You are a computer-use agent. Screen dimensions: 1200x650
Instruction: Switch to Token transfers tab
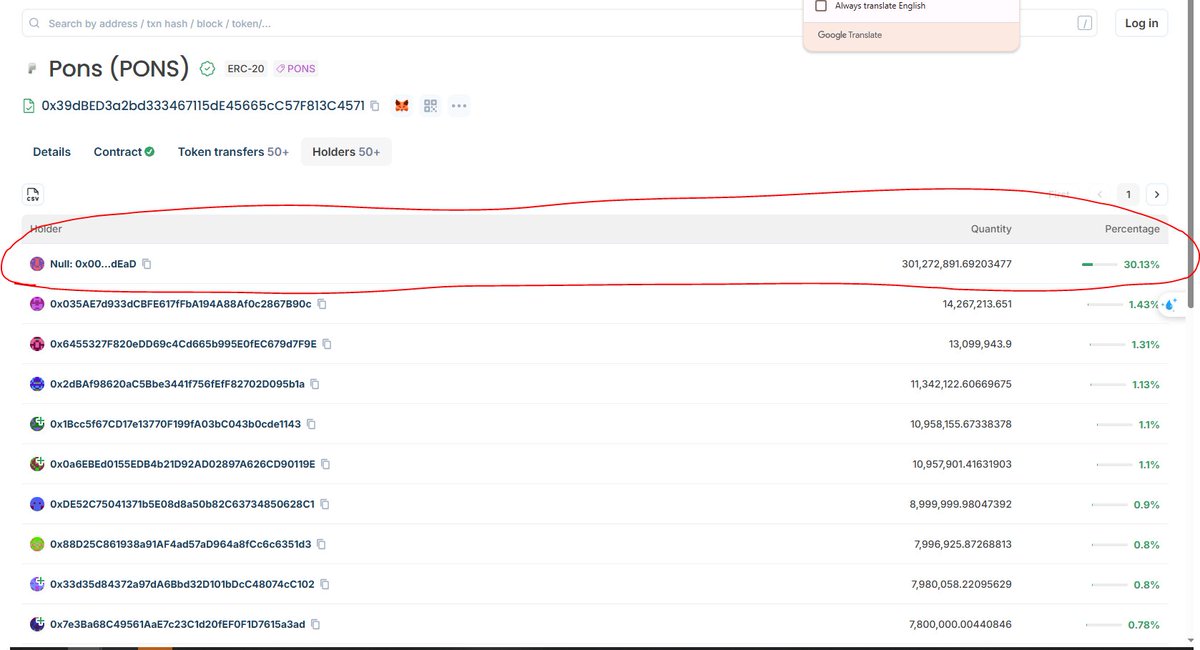tap(233, 152)
